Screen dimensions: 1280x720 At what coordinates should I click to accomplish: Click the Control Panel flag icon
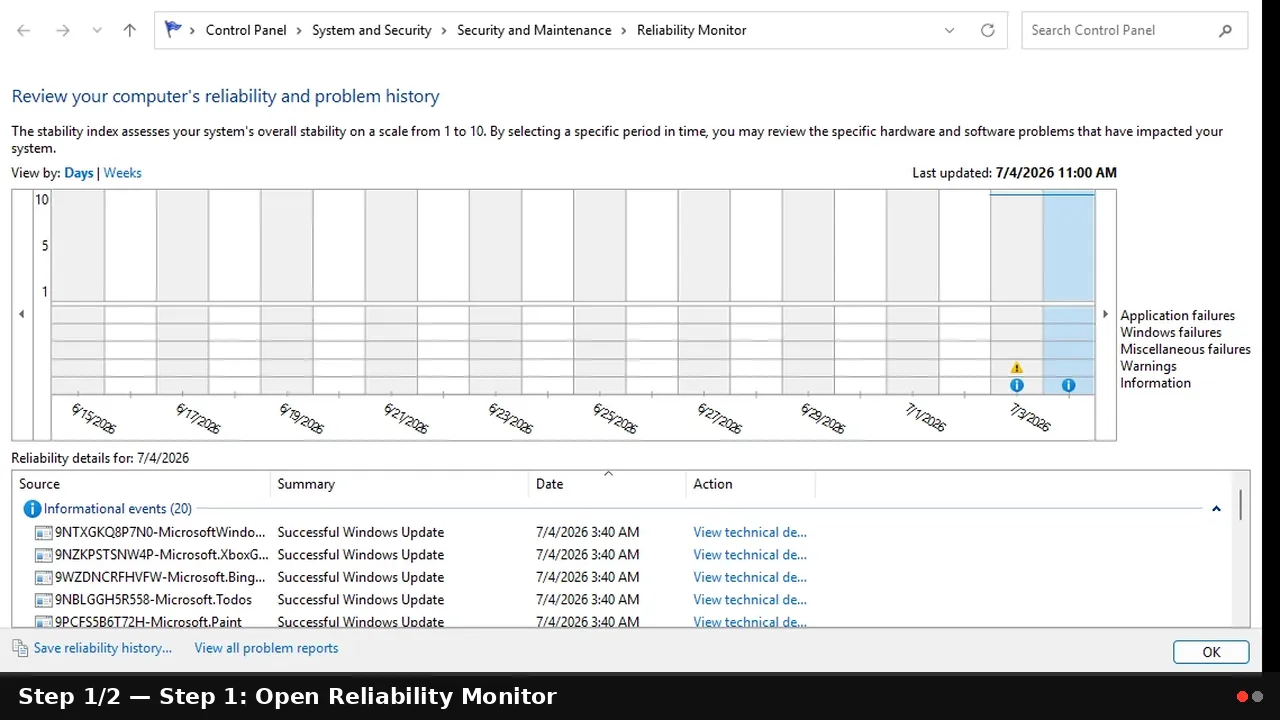coord(173,30)
